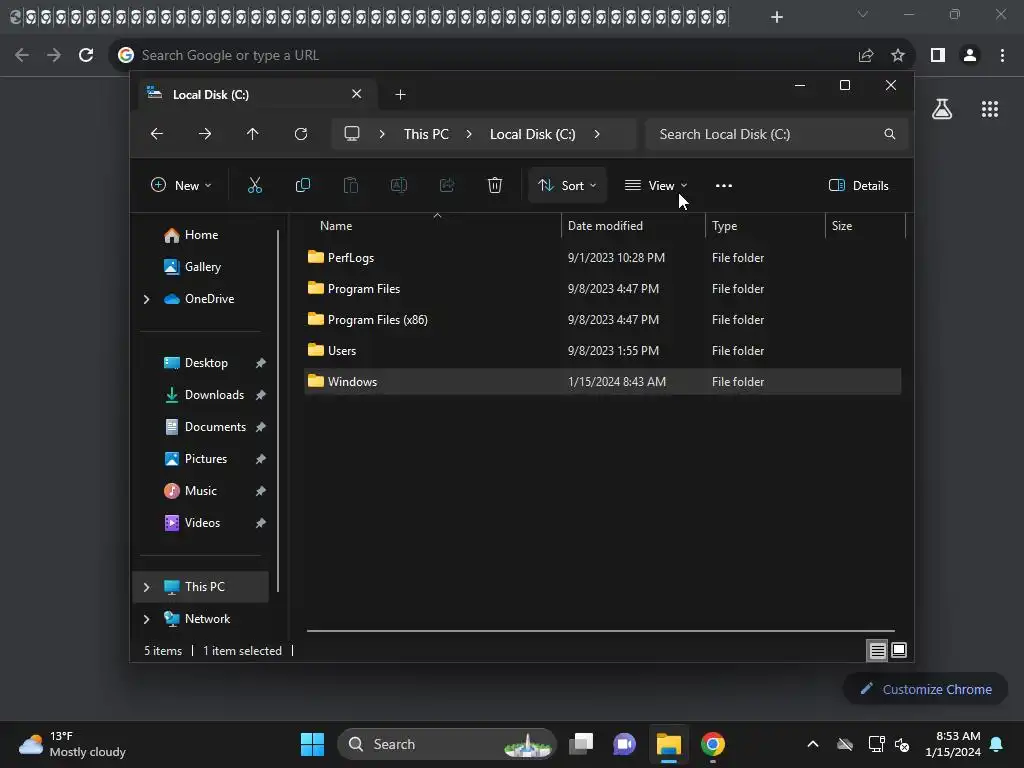Open Task View on the taskbar
Screen dimensions: 1024x768
[x=581, y=744]
